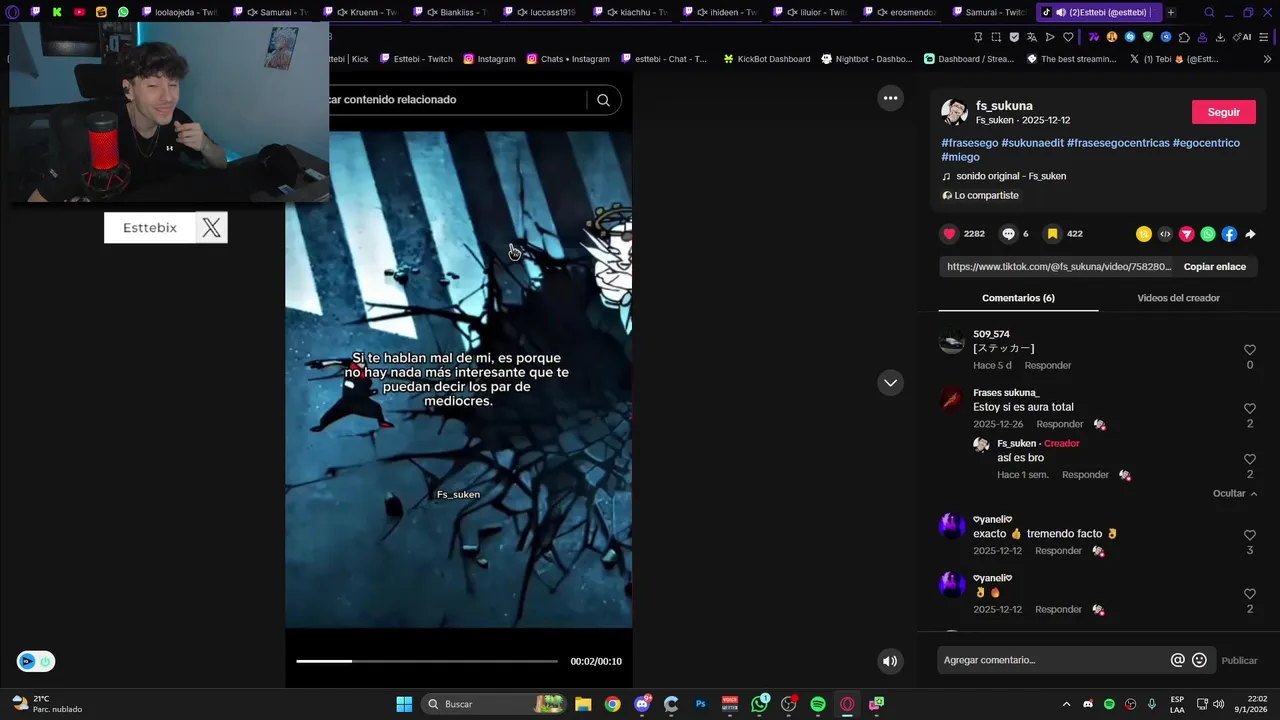Image resolution: width=1280 pixels, height=720 pixels.
Task: Like the video with the heart icon
Action: click(x=949, y=234)
